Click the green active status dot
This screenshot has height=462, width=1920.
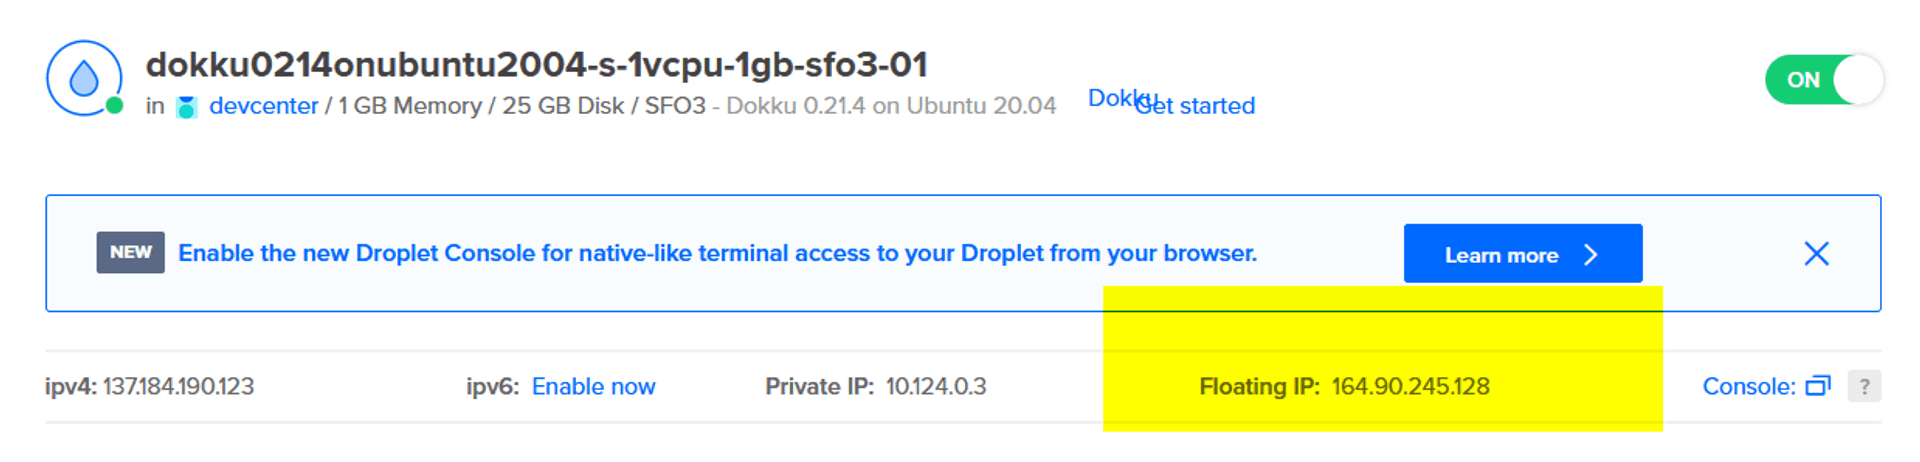coord(115,105)
